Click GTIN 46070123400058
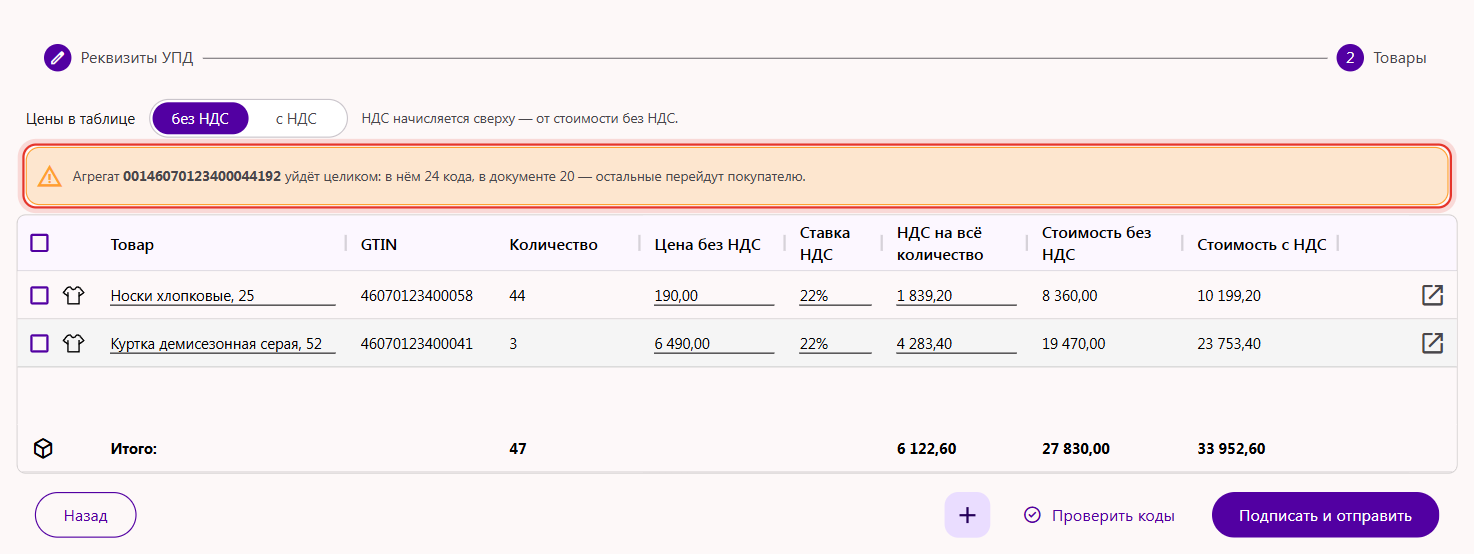 417,295
